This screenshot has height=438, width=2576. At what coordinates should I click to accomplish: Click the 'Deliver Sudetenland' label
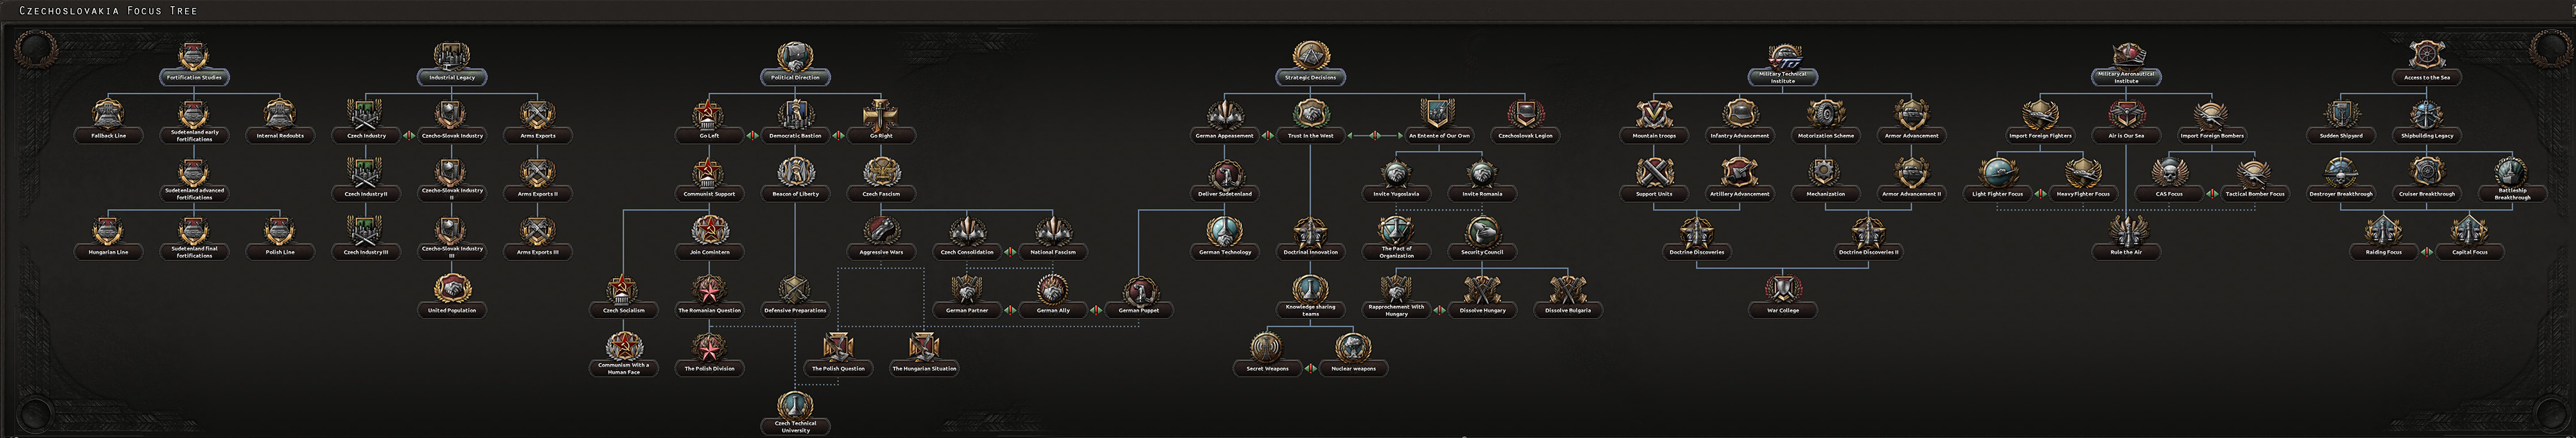[1224, 194]
